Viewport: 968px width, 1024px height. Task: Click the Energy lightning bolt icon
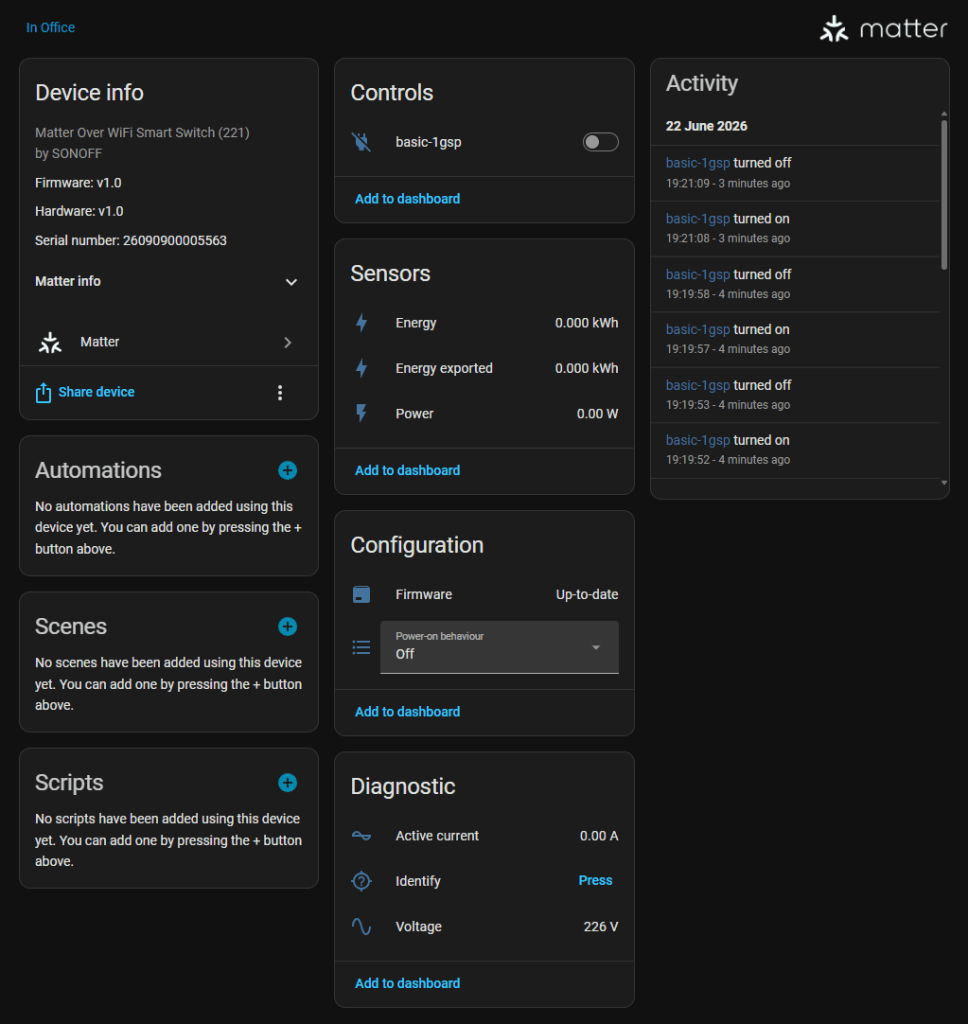(x=361, y=323)
